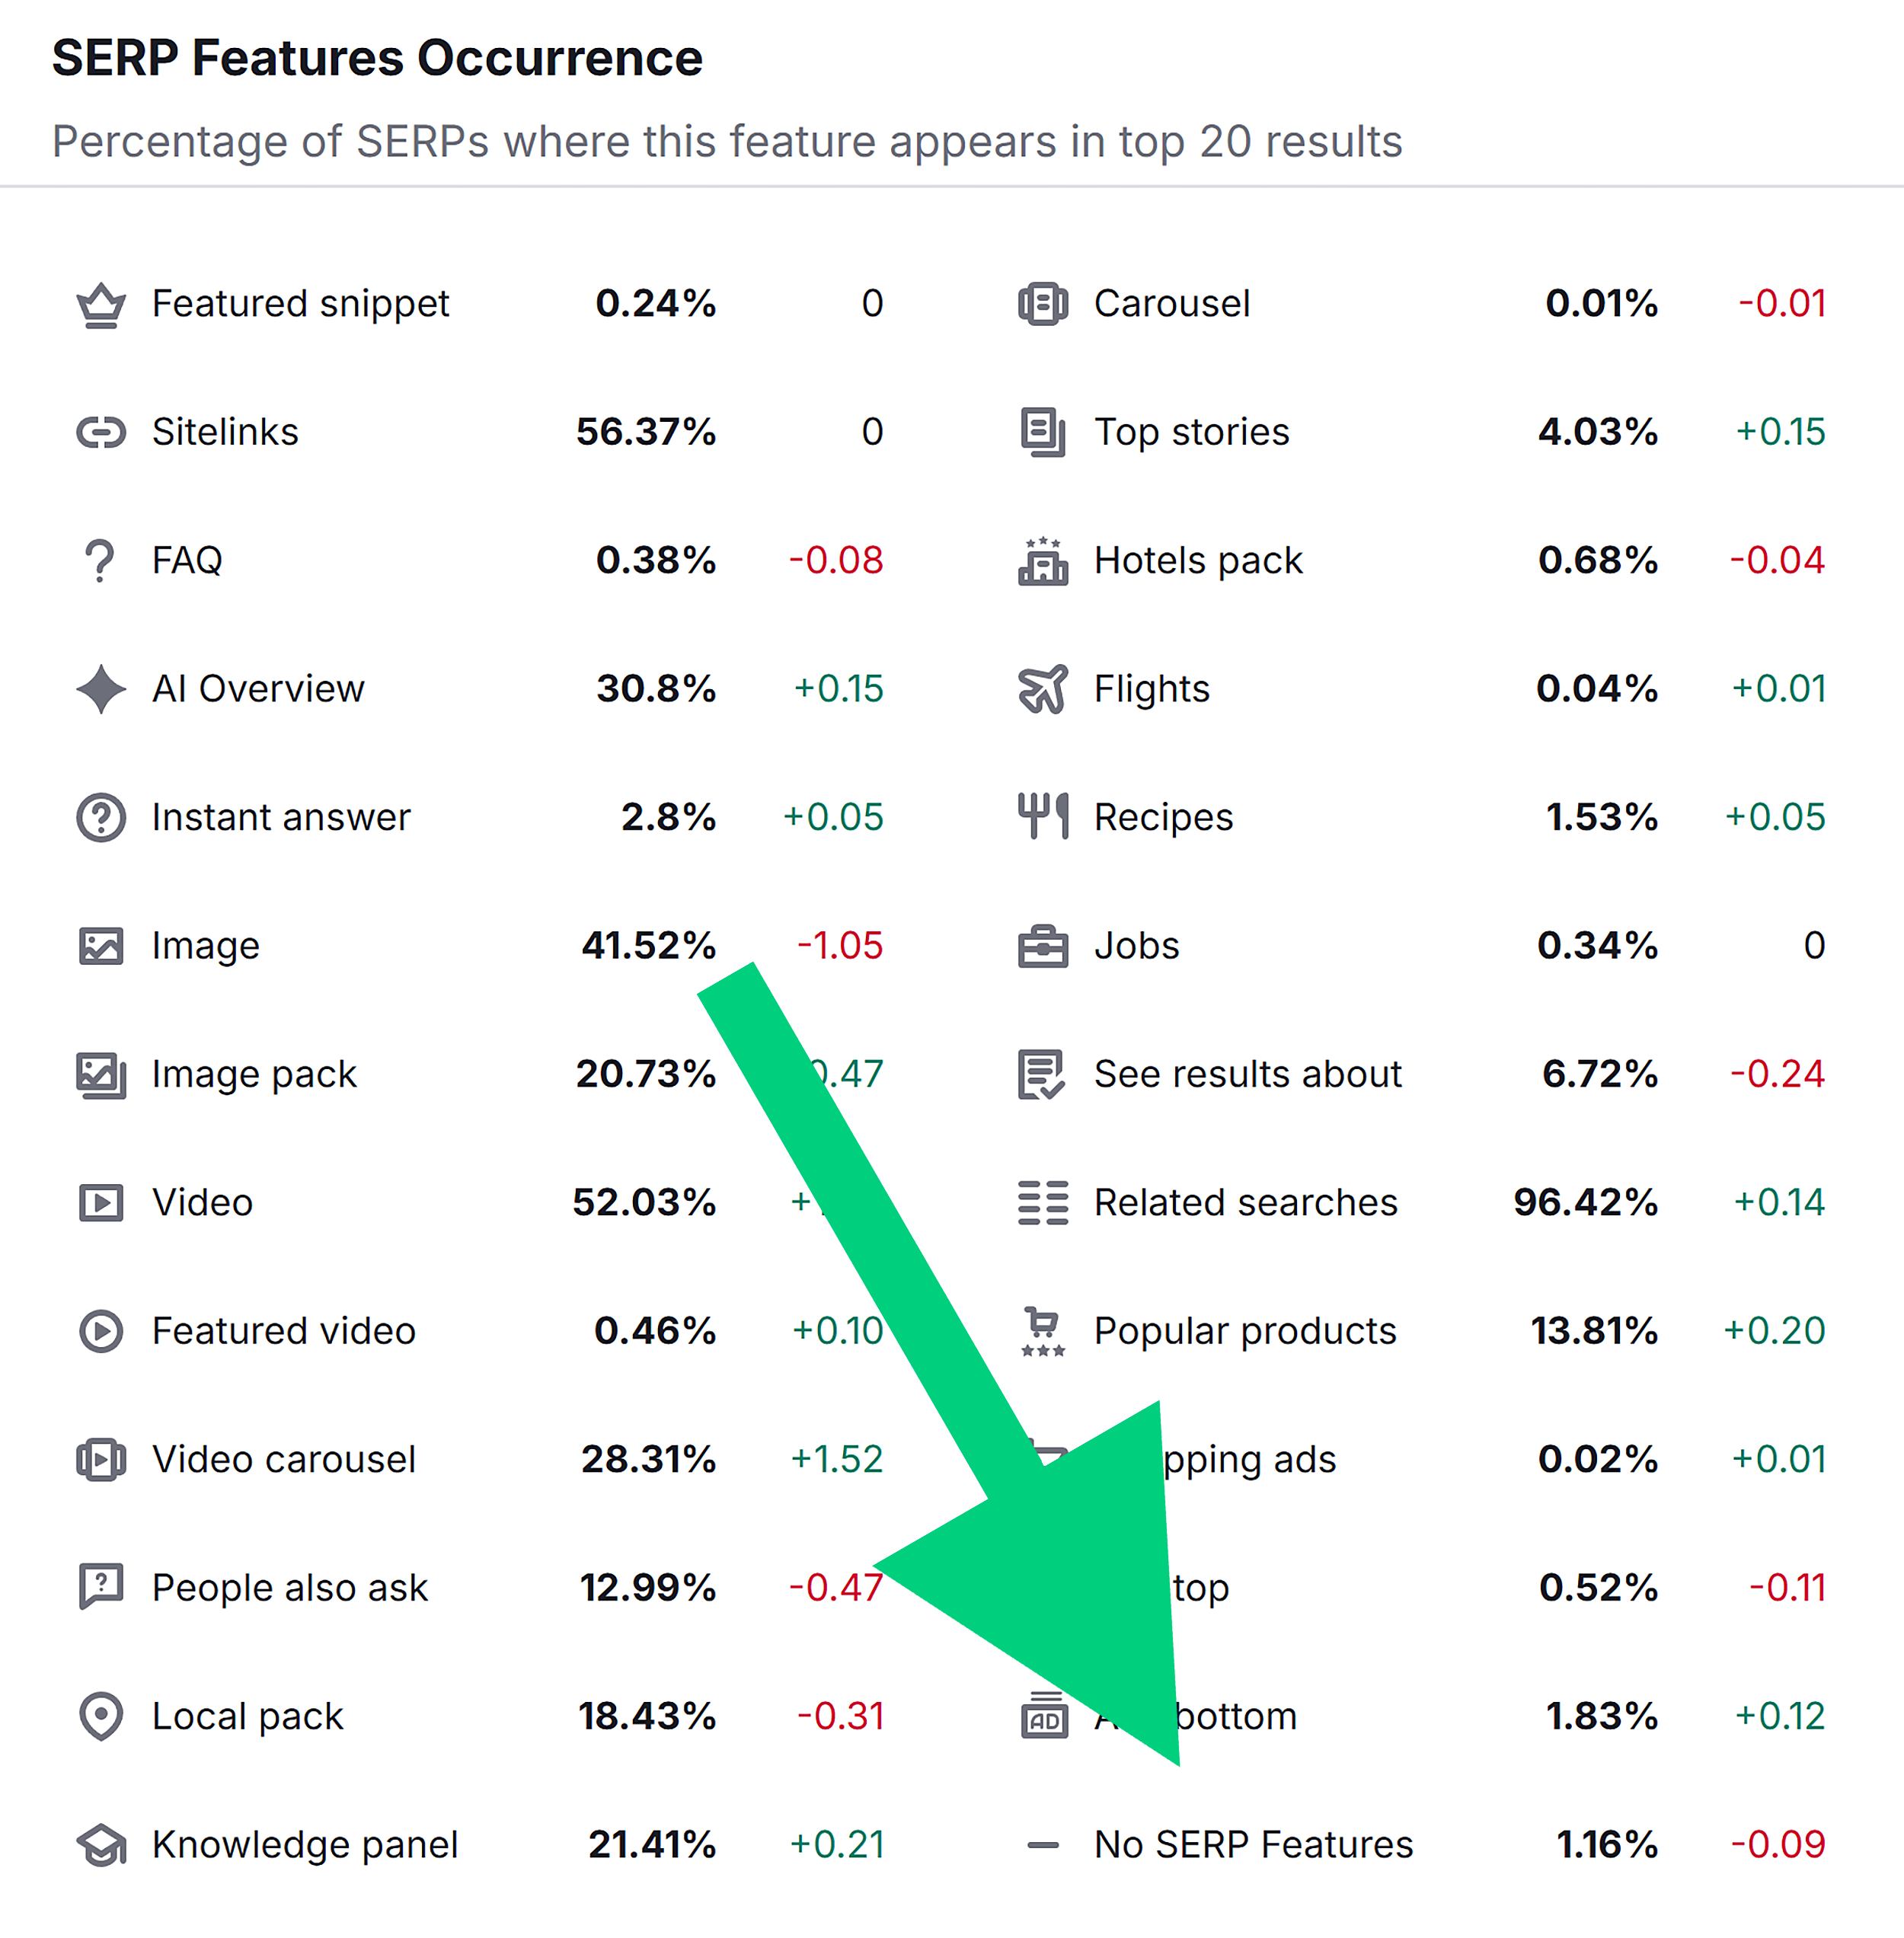Select the Hotels pack building icon
Image resolution: width=1904 pixels, height=1938 pixels.
[x=1042, y=560]
